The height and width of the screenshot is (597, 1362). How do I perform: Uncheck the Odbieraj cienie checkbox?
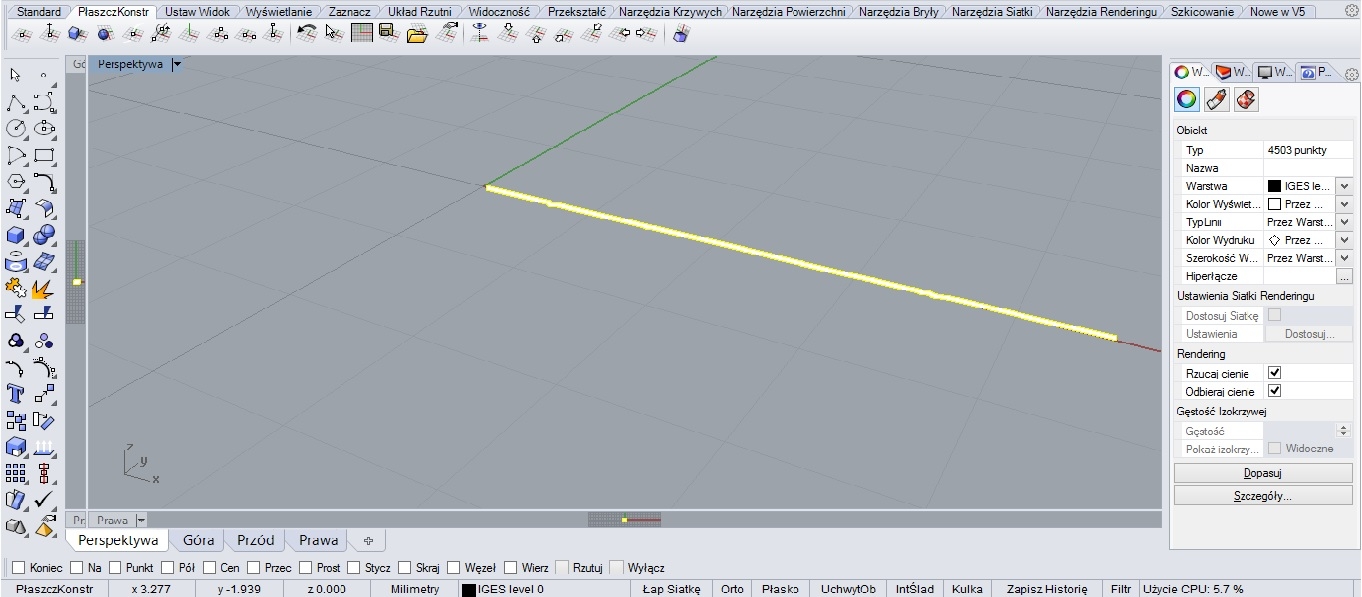(1274, 391)
